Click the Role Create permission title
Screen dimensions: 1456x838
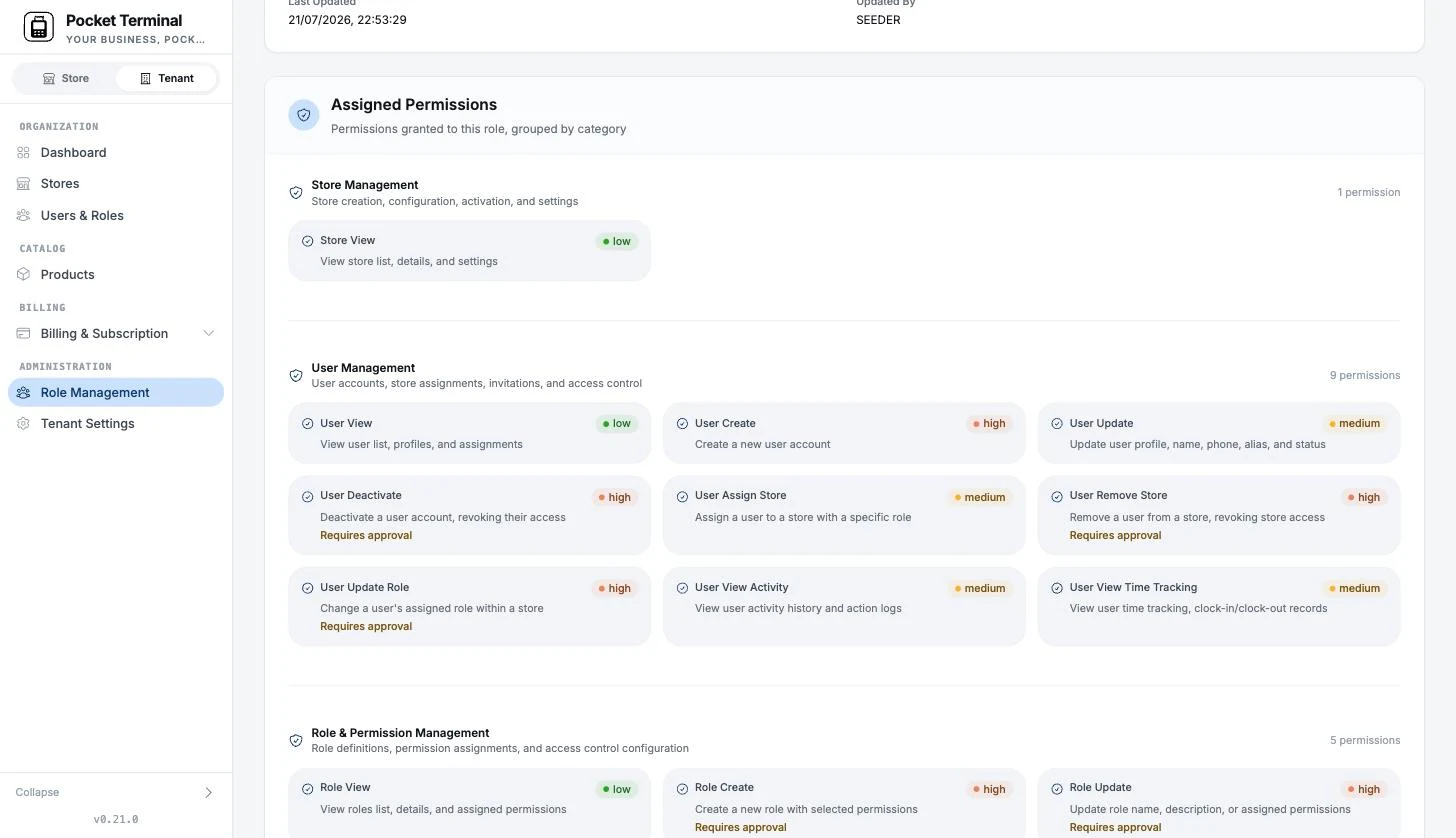pyautogui.click(x=724, y=787)
